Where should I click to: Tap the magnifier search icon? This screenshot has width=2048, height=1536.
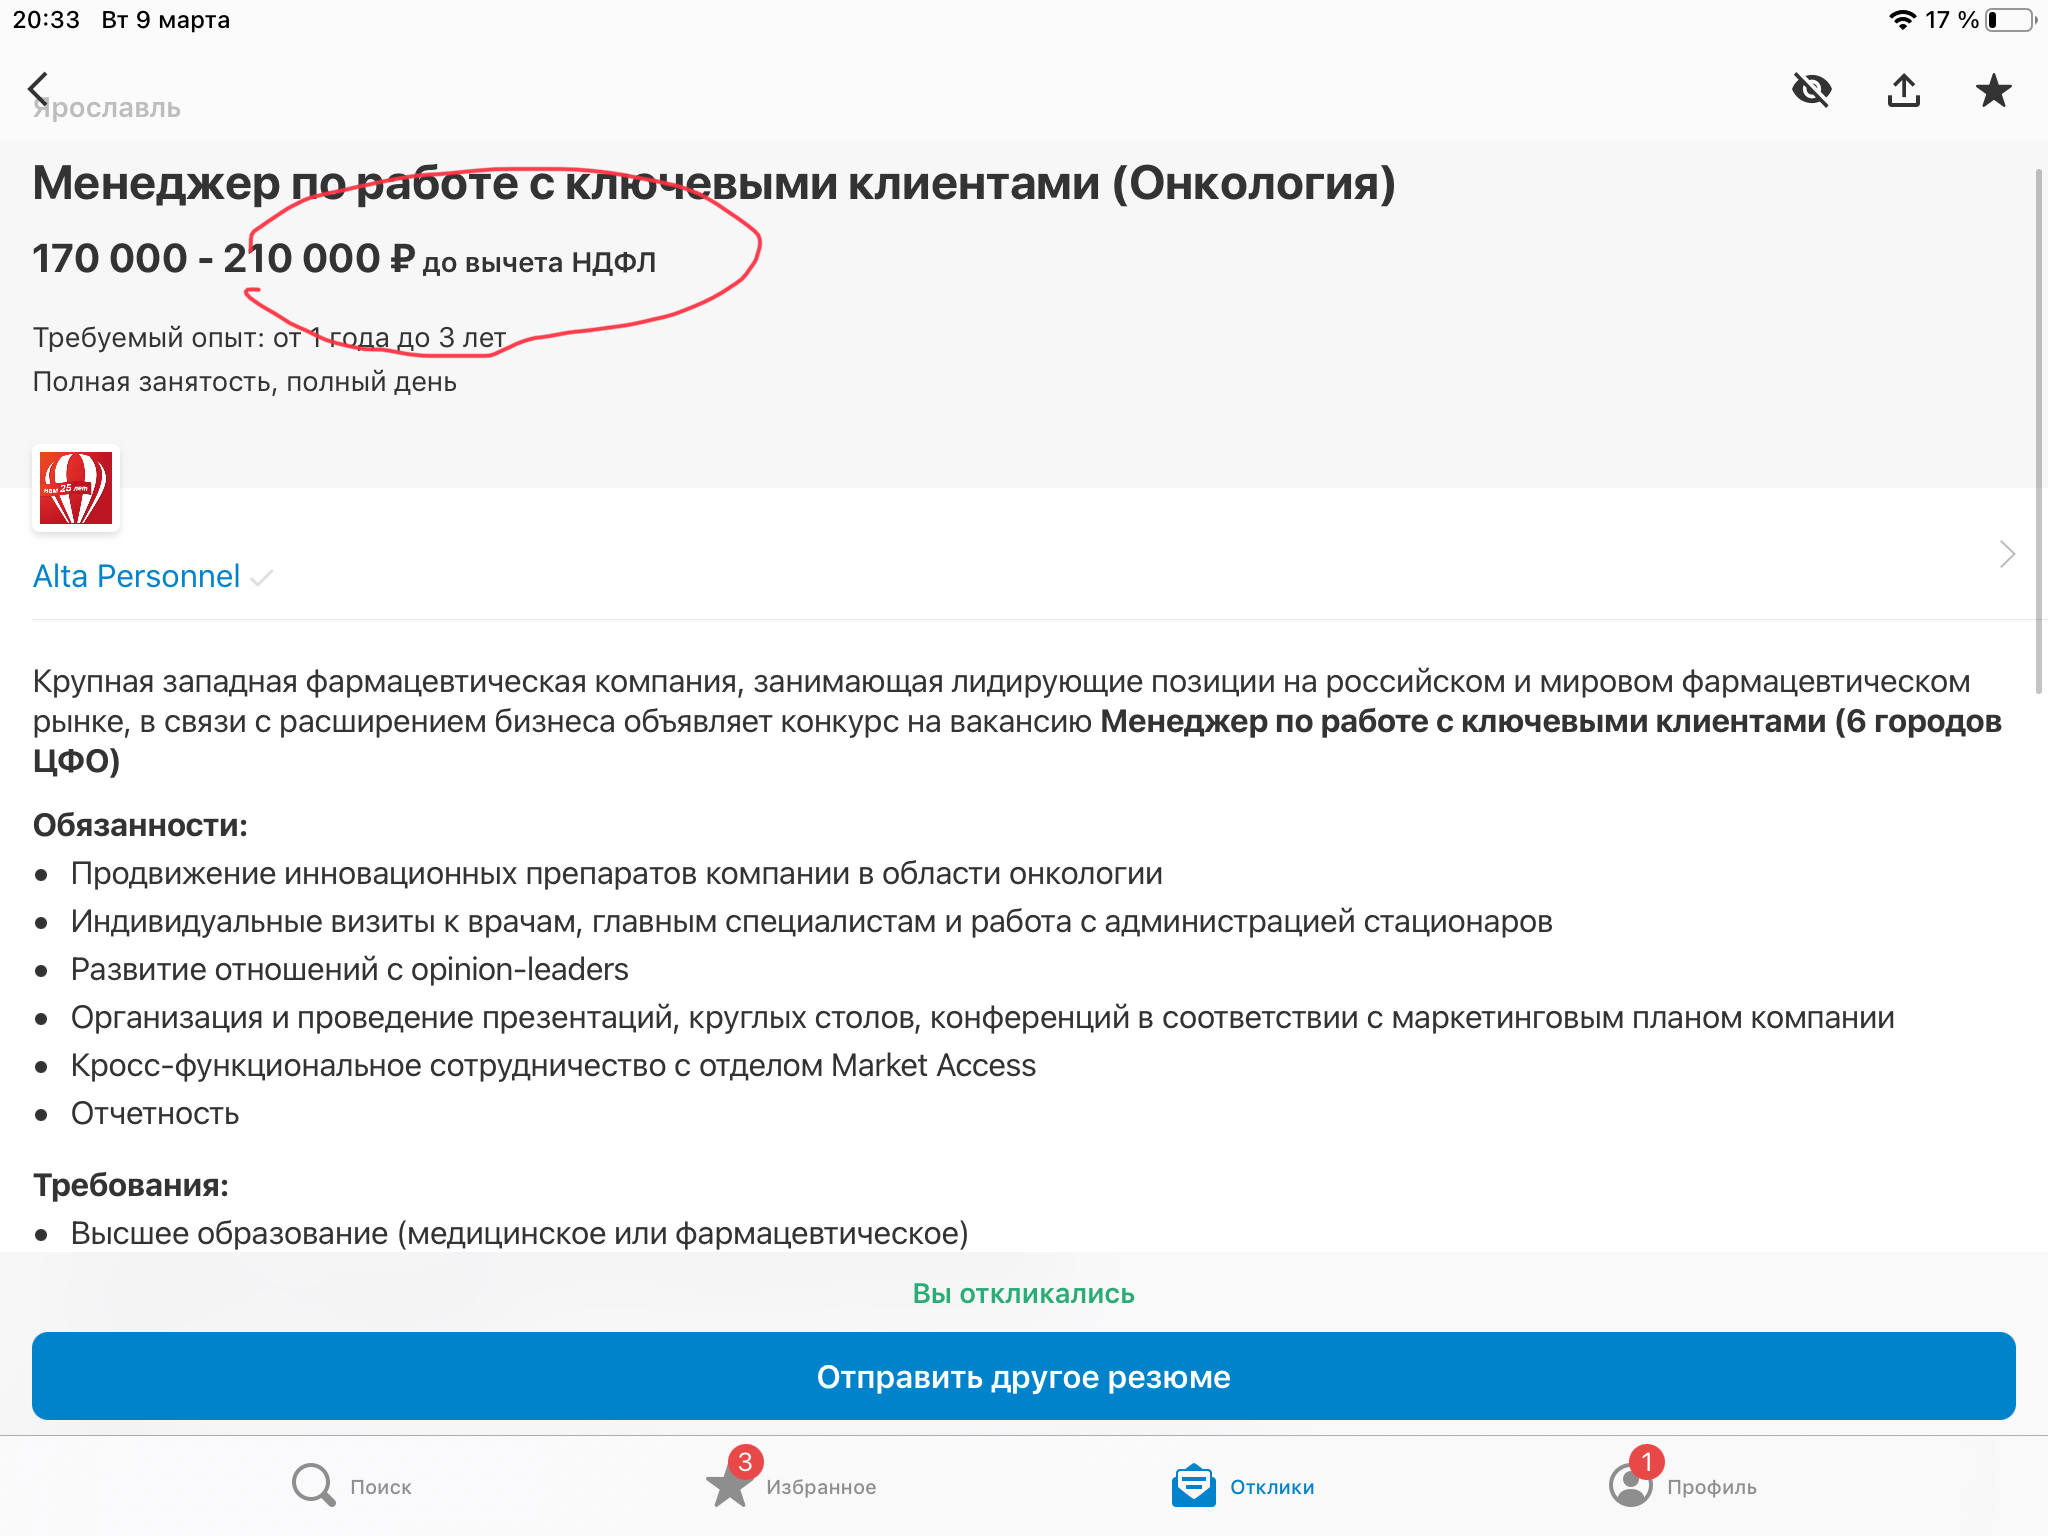313,1486
